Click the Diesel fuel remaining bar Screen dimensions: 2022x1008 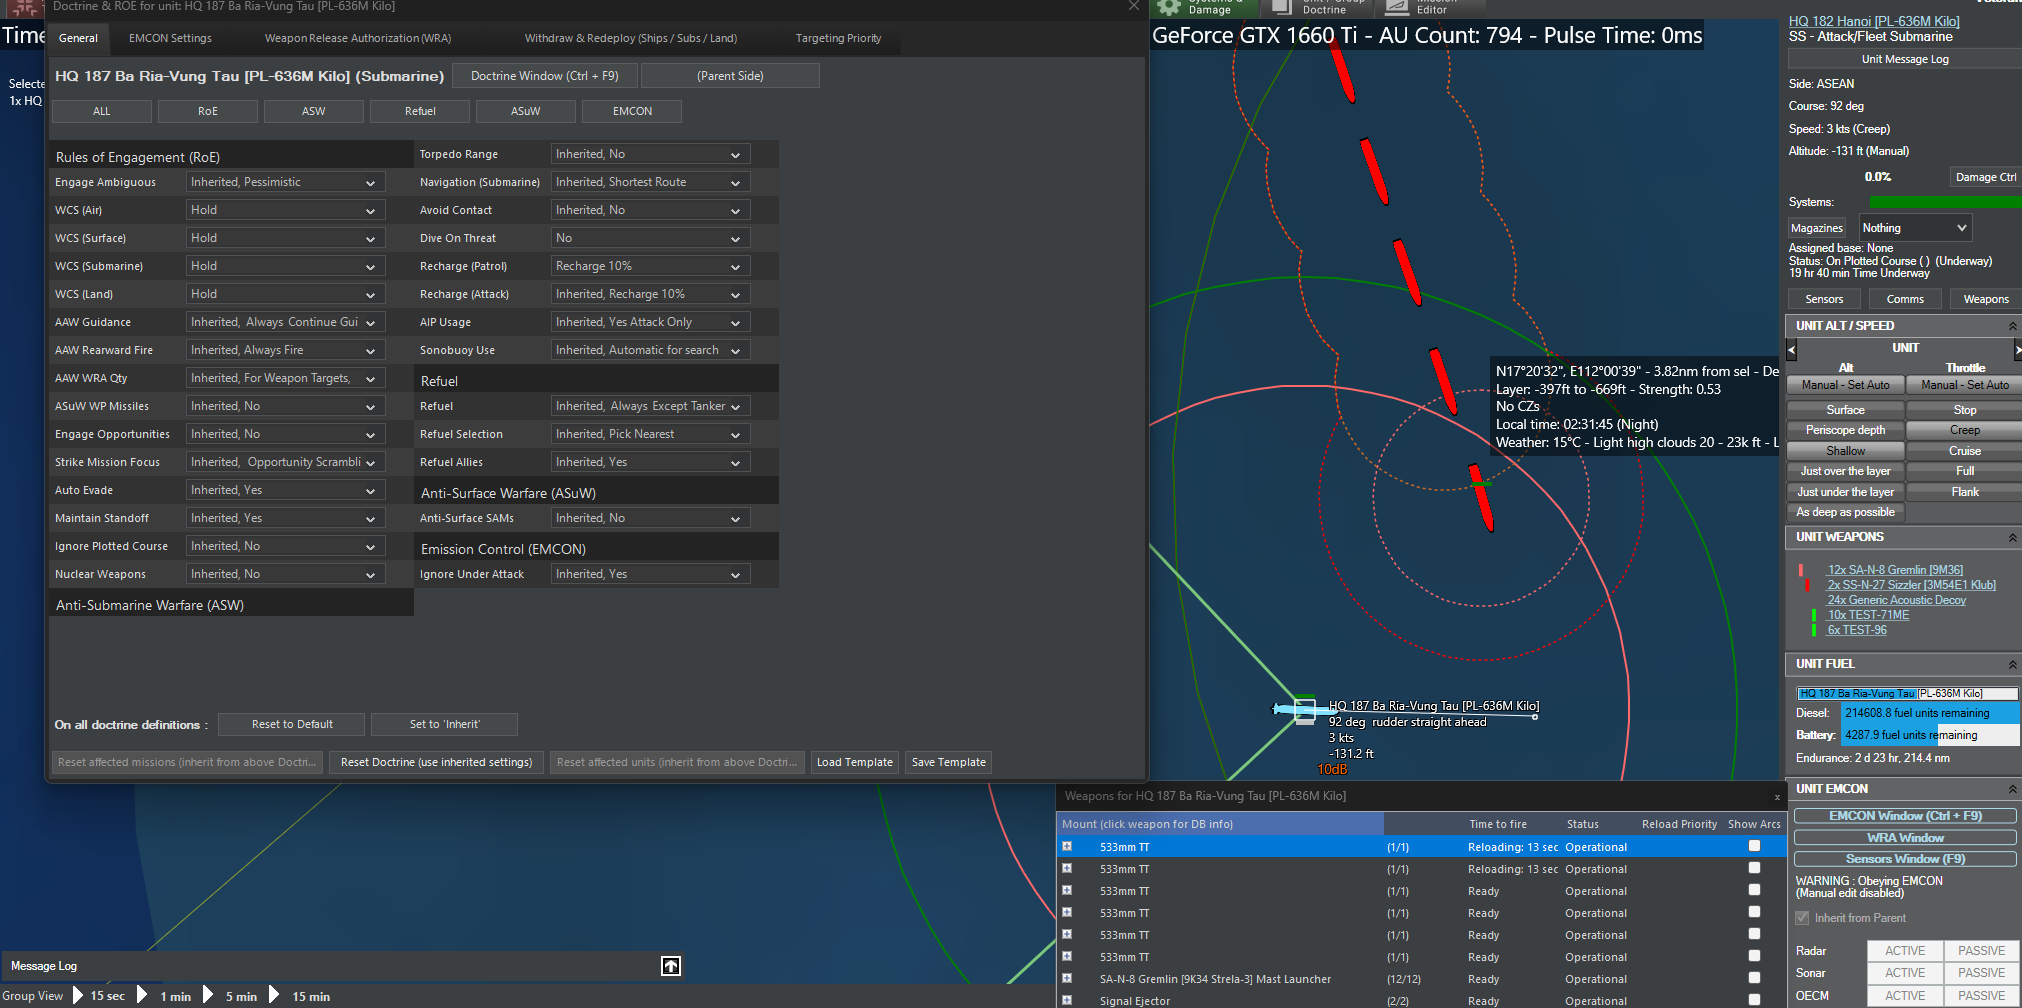pos(1930,713)
